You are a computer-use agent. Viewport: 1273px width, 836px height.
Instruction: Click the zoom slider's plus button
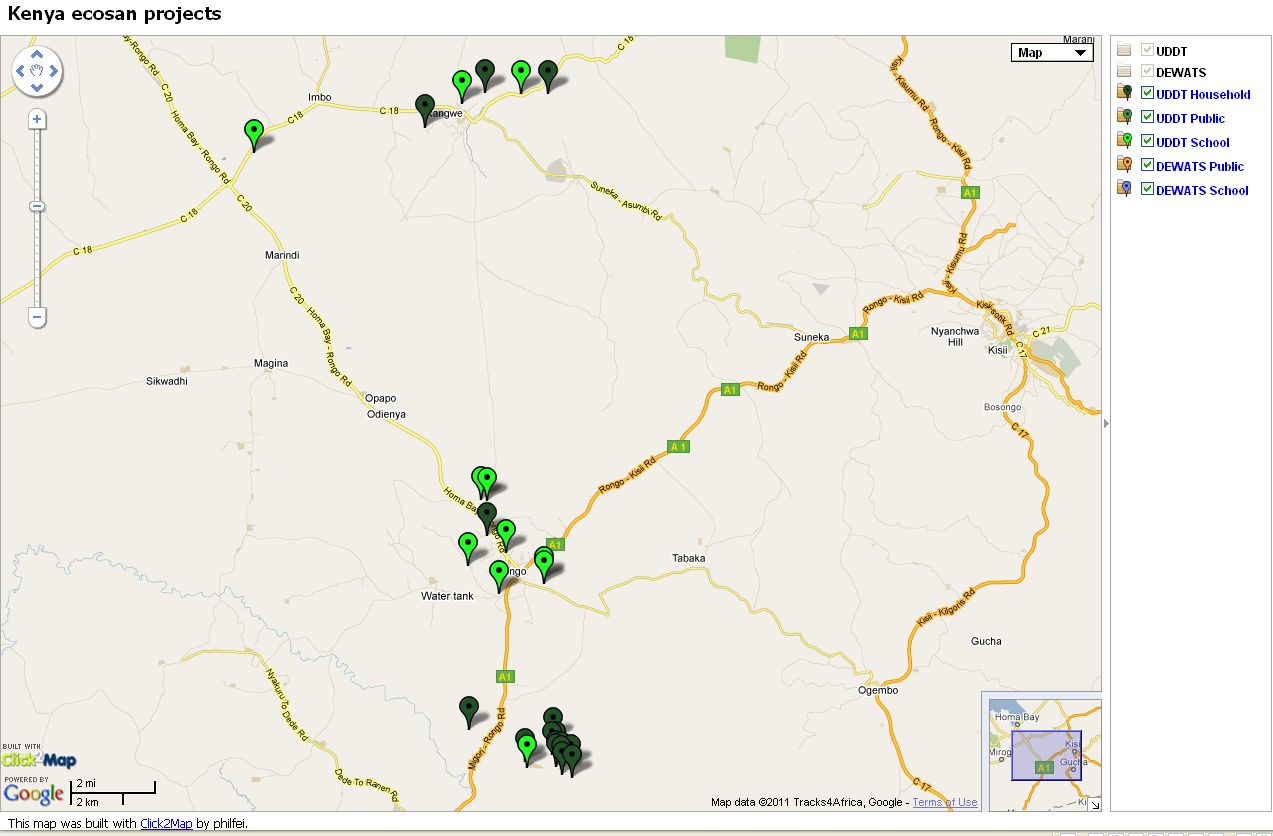[x=36, y=118]
